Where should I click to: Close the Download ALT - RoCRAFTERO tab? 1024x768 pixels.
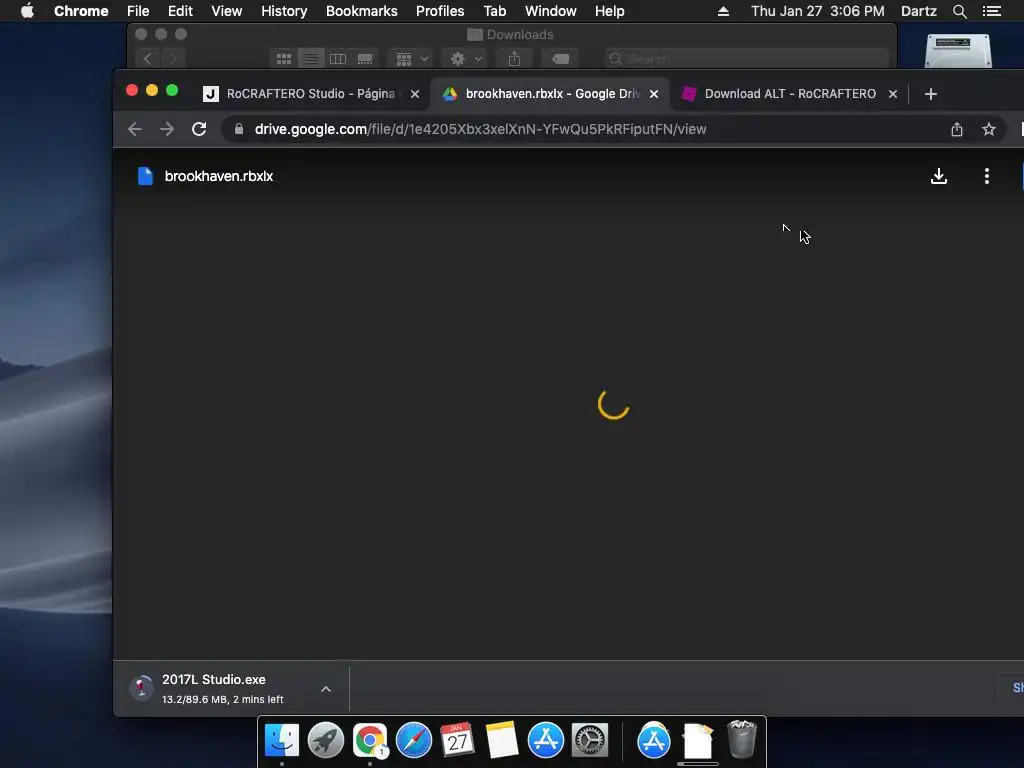893,94
